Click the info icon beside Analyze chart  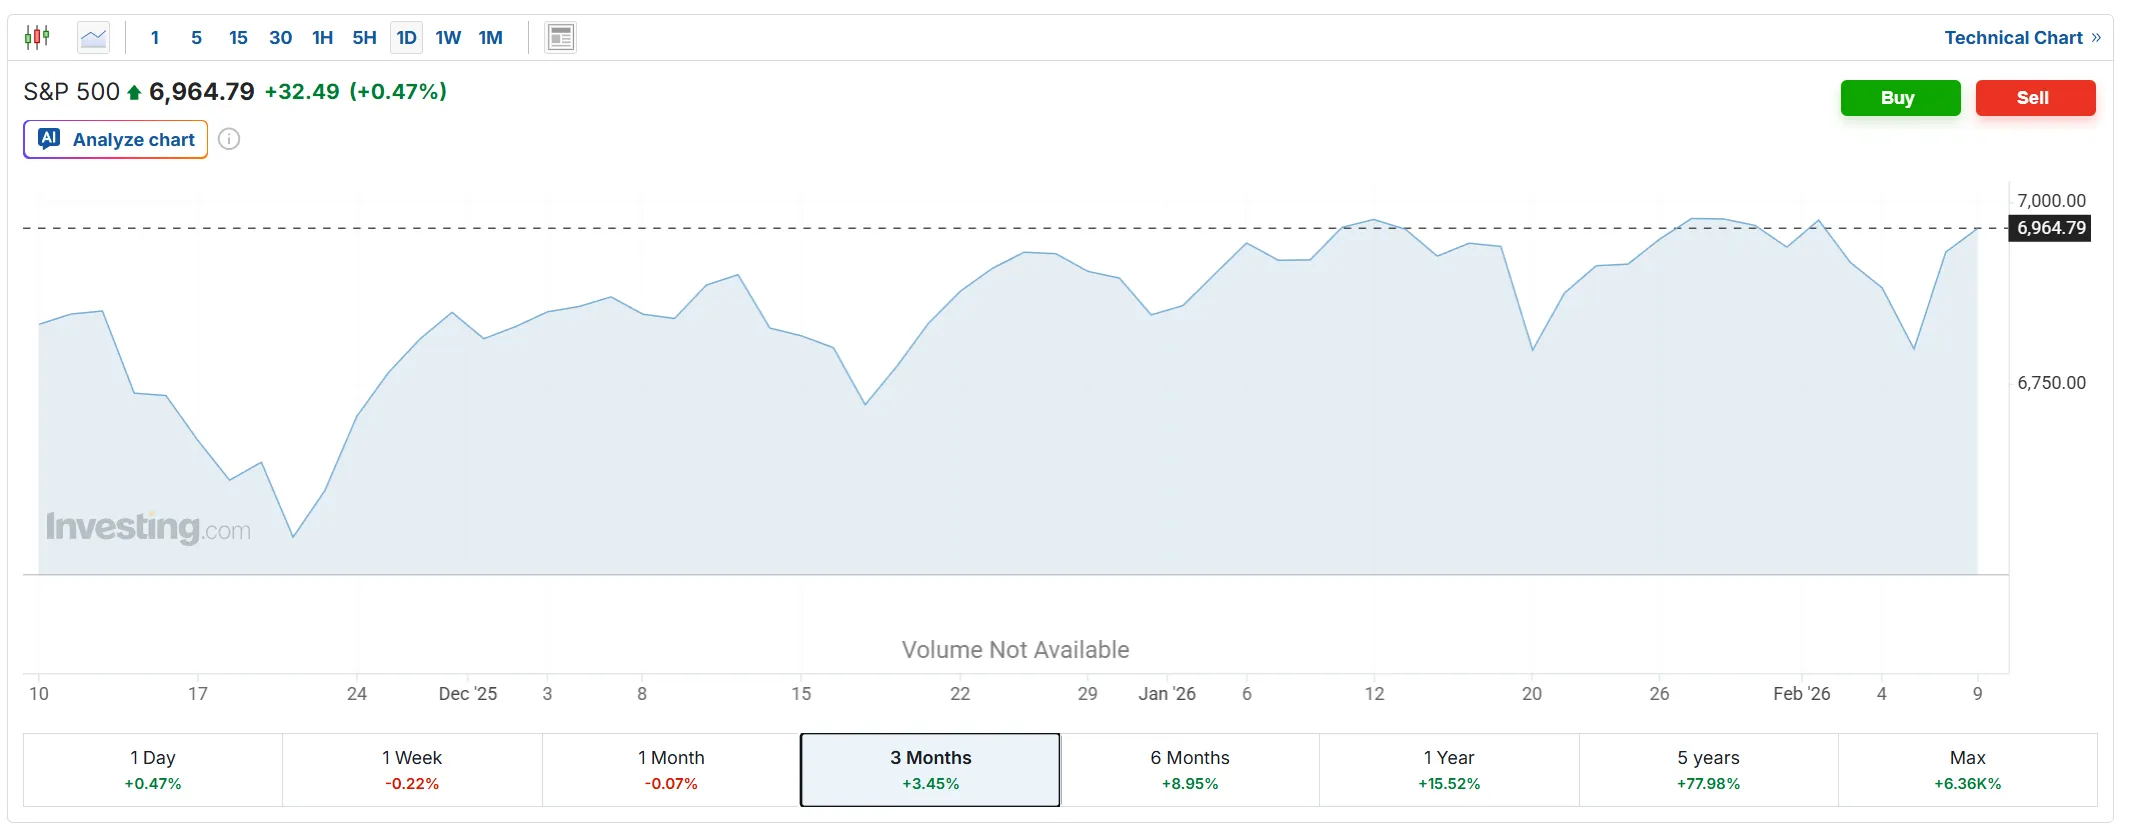click(229, 139)
